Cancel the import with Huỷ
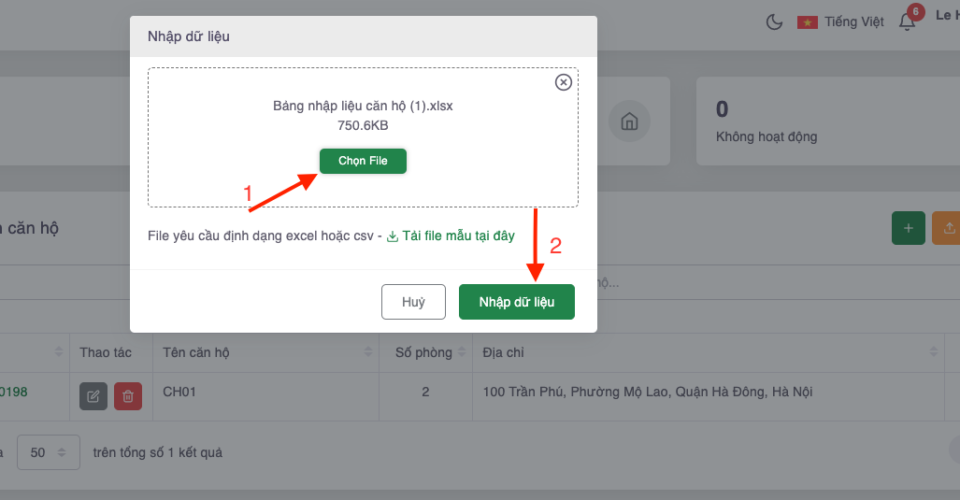The height and width of the screenshot is (500, 960). 413,302
